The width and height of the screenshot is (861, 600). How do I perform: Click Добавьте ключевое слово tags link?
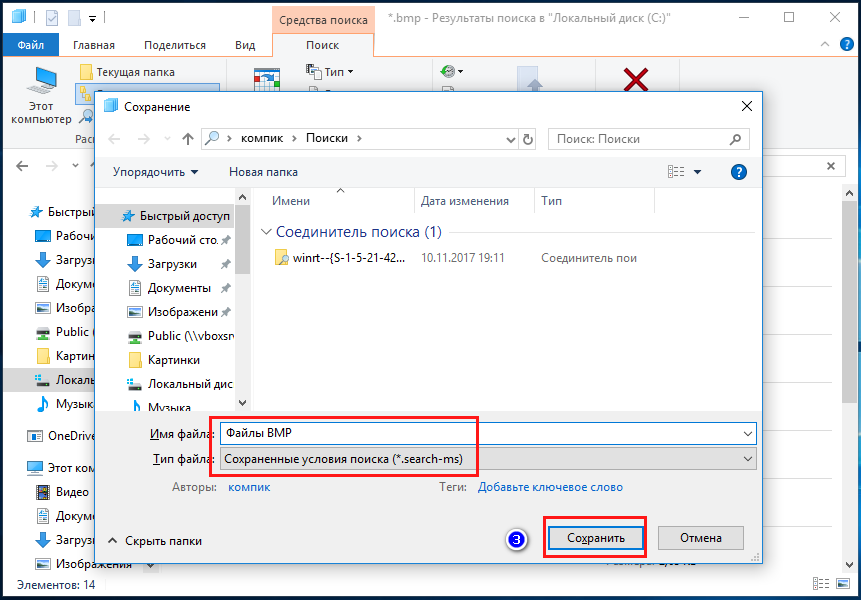click(550, 487)
